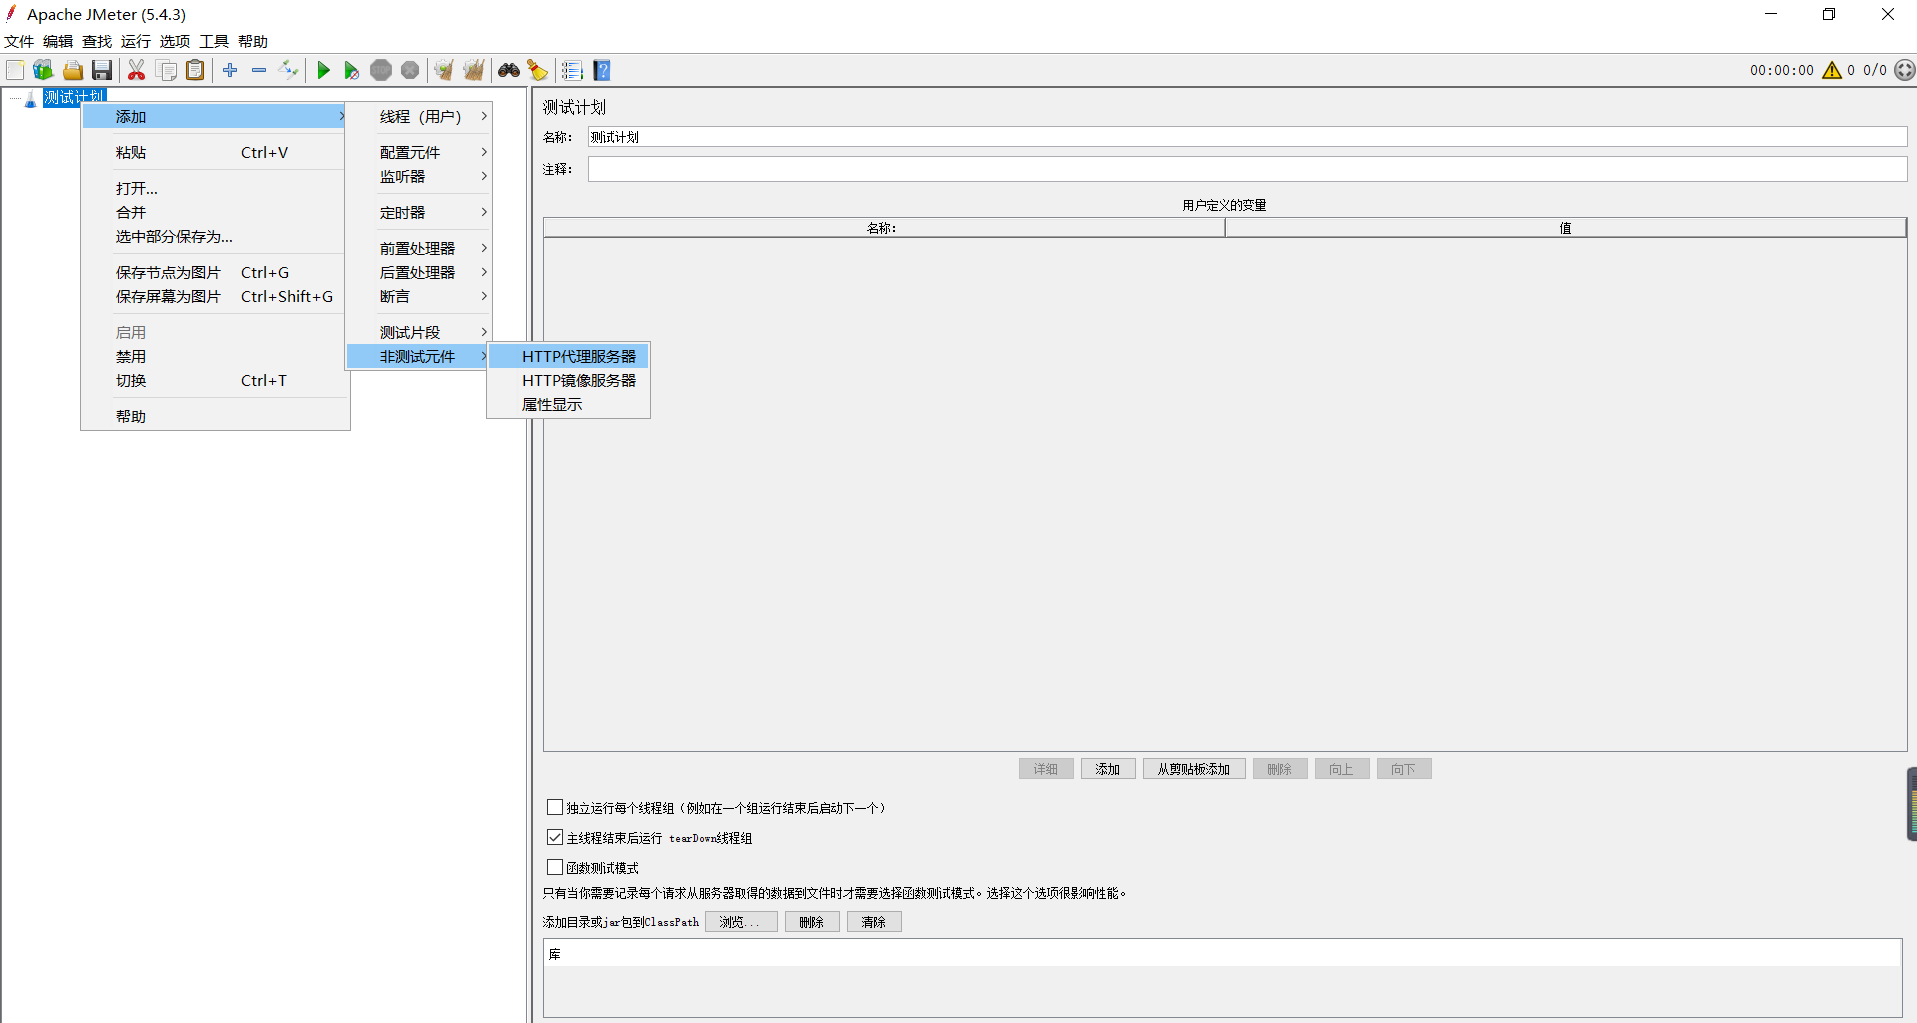The image size is (1917, 1023).
Task: Click the Cut scissors icon
Action: click(137, 70)
